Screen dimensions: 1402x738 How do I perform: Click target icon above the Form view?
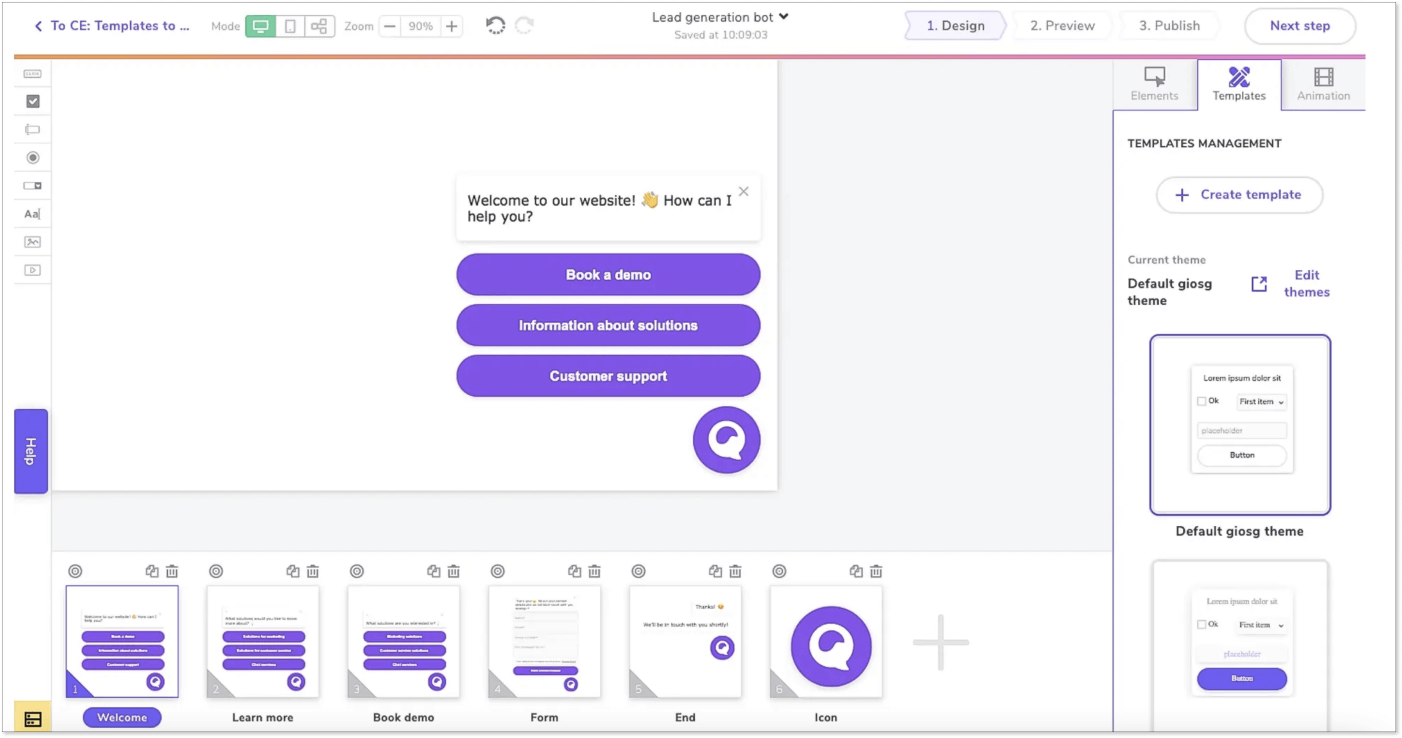[498, 571]
